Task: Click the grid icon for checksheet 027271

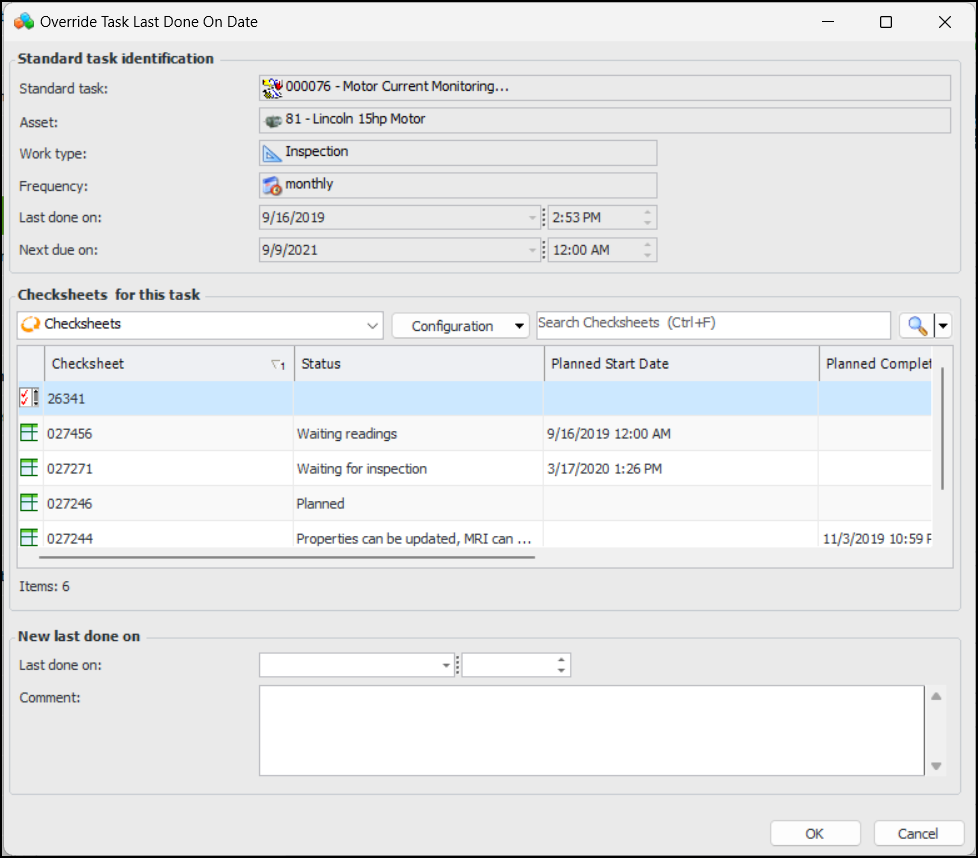Action: [29, 468]
